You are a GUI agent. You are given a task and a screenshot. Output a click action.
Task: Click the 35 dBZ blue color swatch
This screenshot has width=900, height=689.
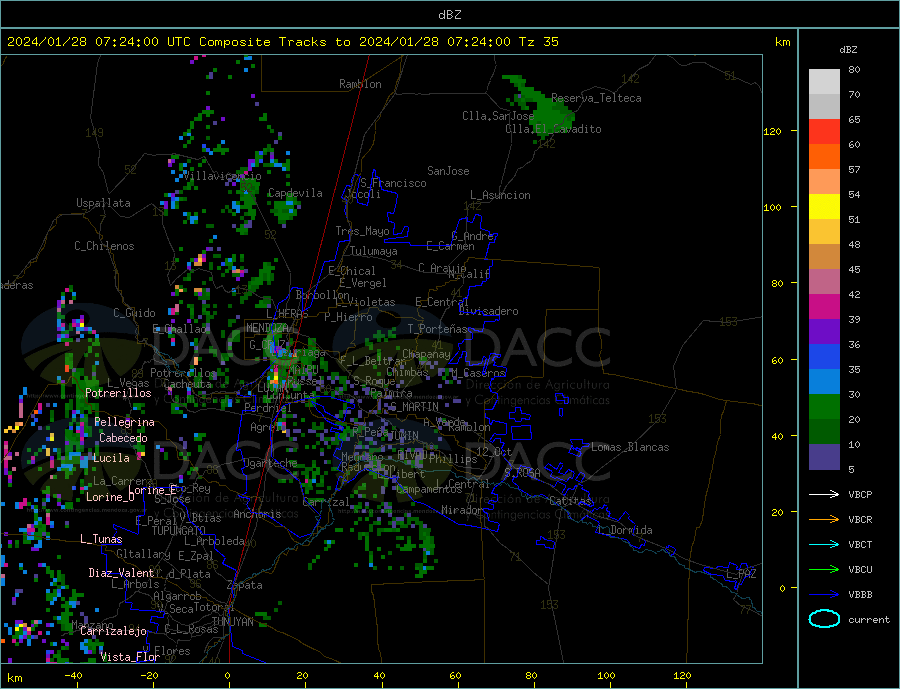point(824,356)
